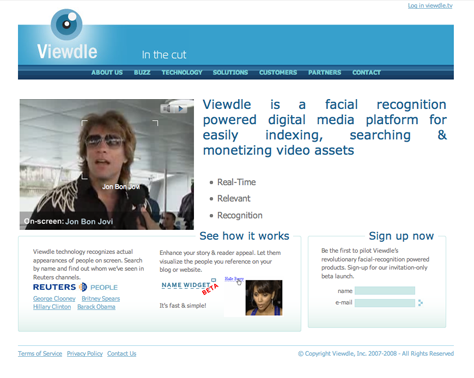
Task: Click the Halle Berry widget link
Action: [234, 279]
